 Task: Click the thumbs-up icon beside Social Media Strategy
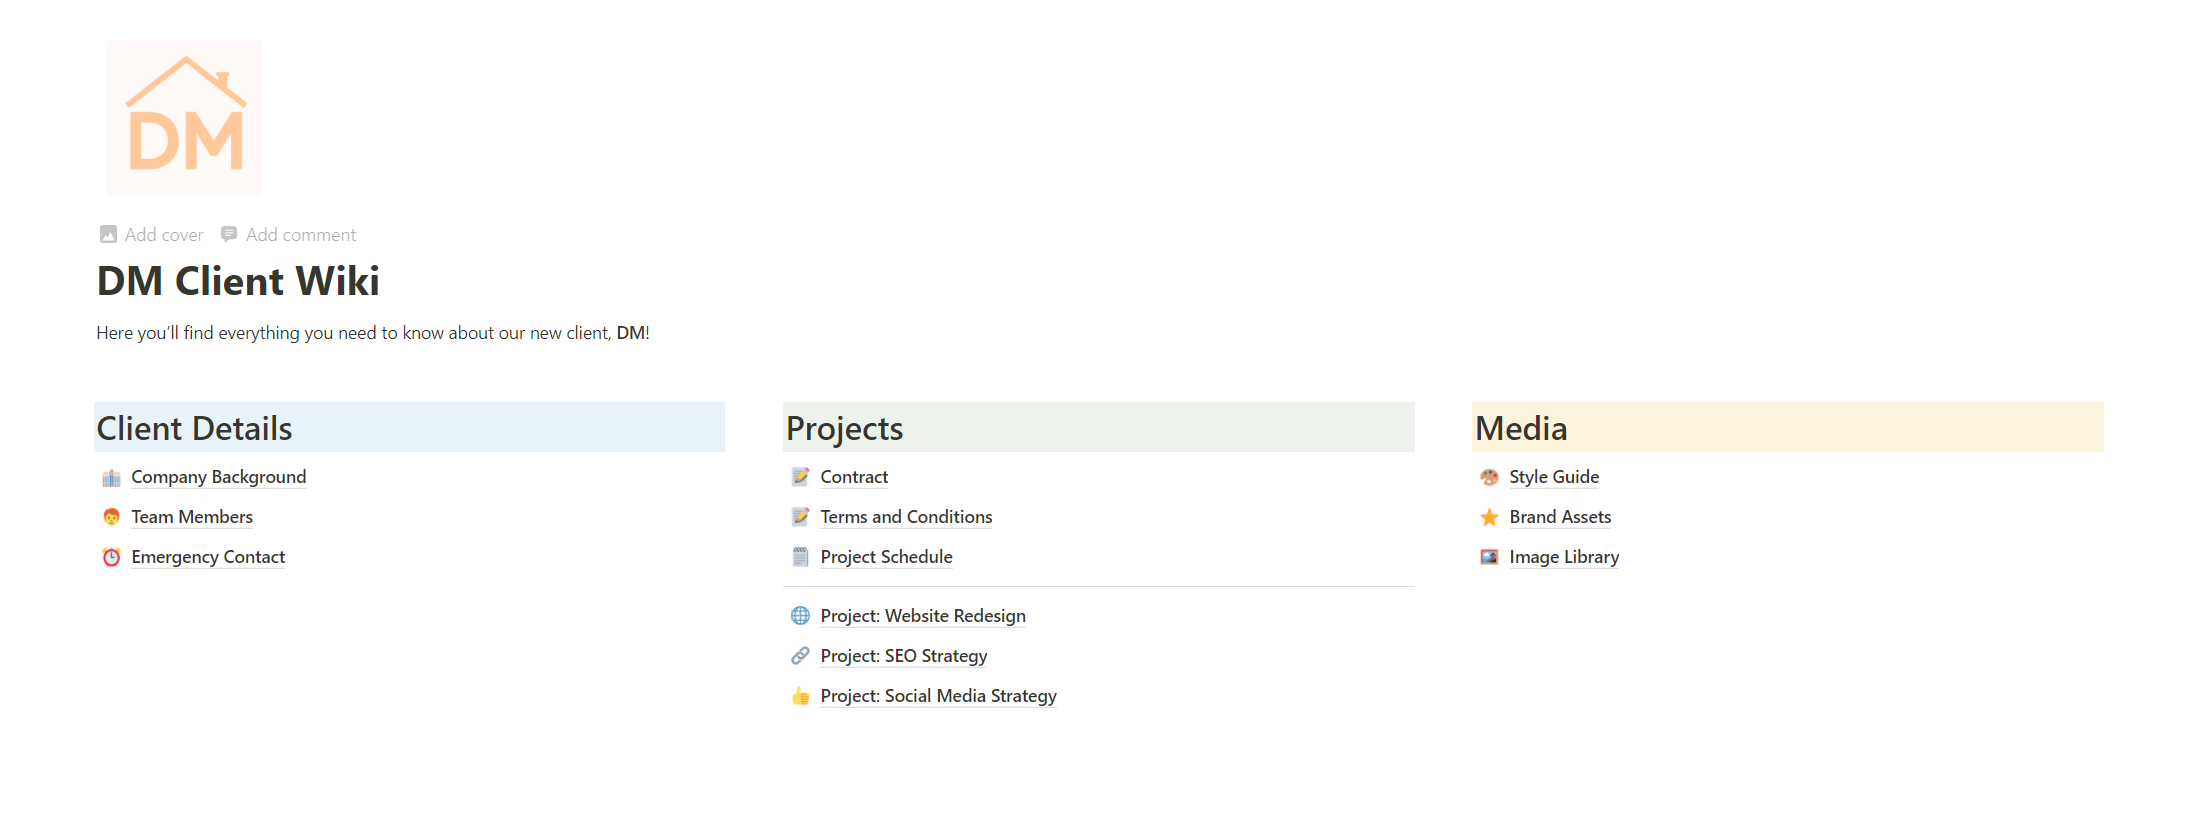click(x=800, y=696)
